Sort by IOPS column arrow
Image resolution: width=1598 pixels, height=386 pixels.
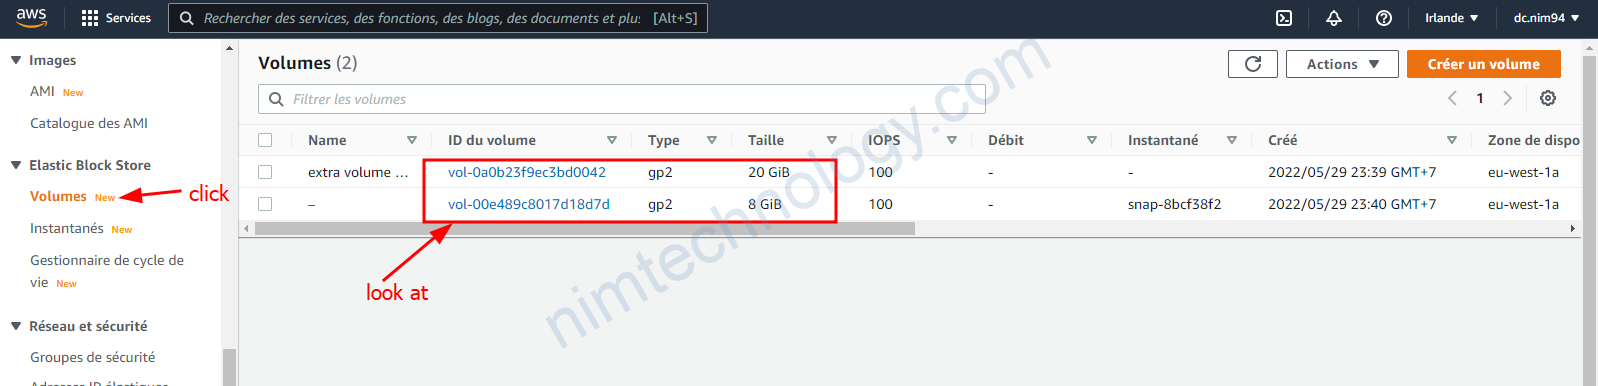[952, 140]
